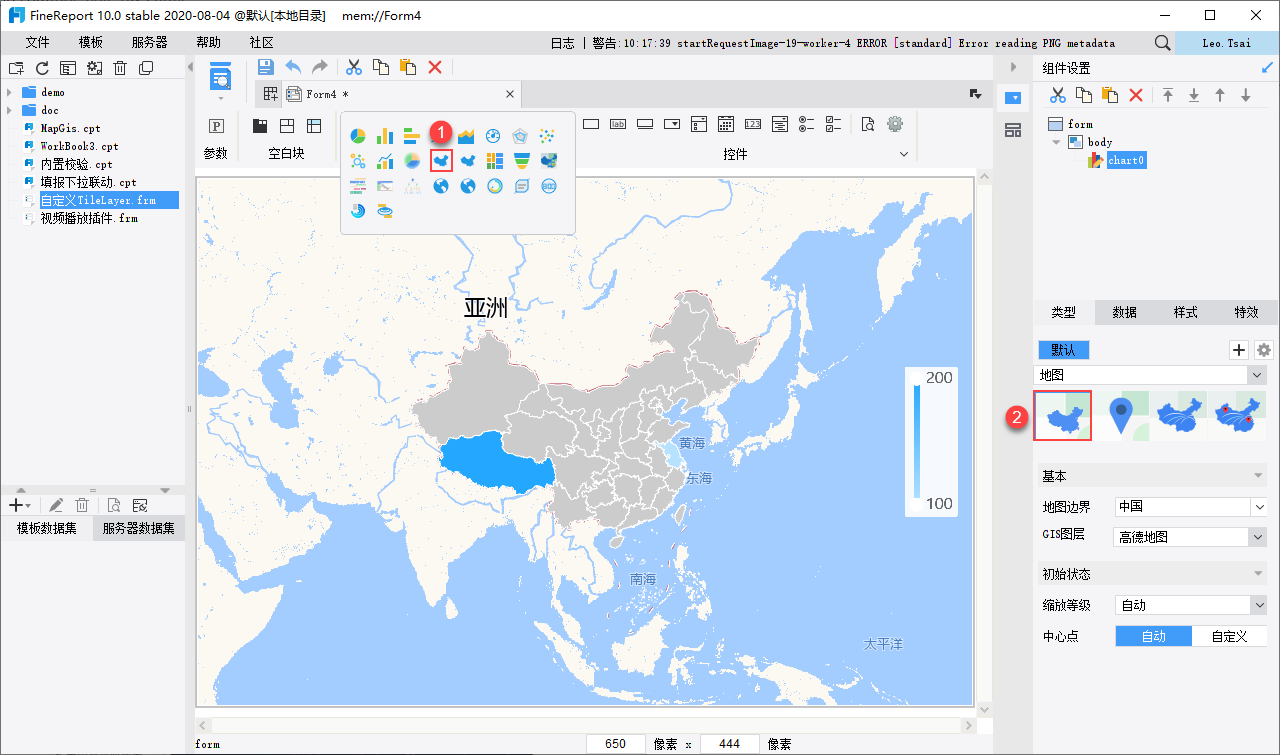Viewport: 1280px width, 755px height.
Task: Click red delete X in main toolbar
Action: coord(435,67)
